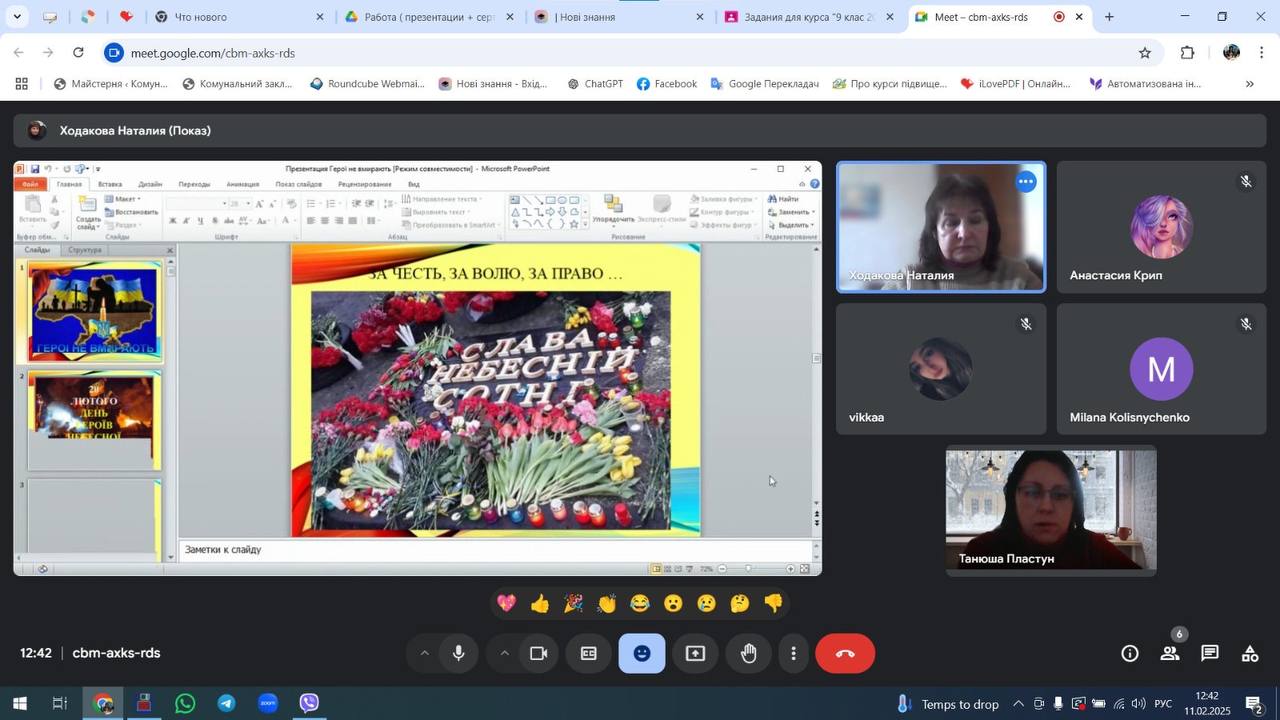Toggle the microphone on or off
1280x720 pixels.
click(459, 654)
